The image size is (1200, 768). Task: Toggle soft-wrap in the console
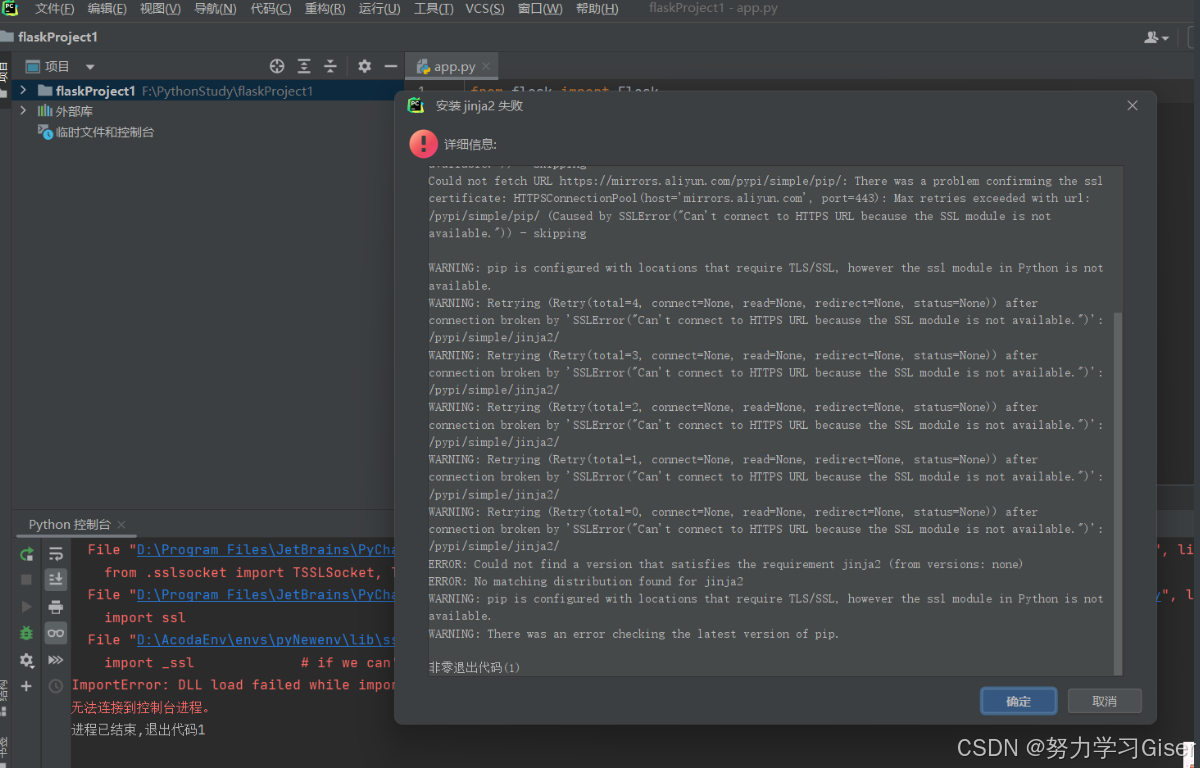click(56, 554)
